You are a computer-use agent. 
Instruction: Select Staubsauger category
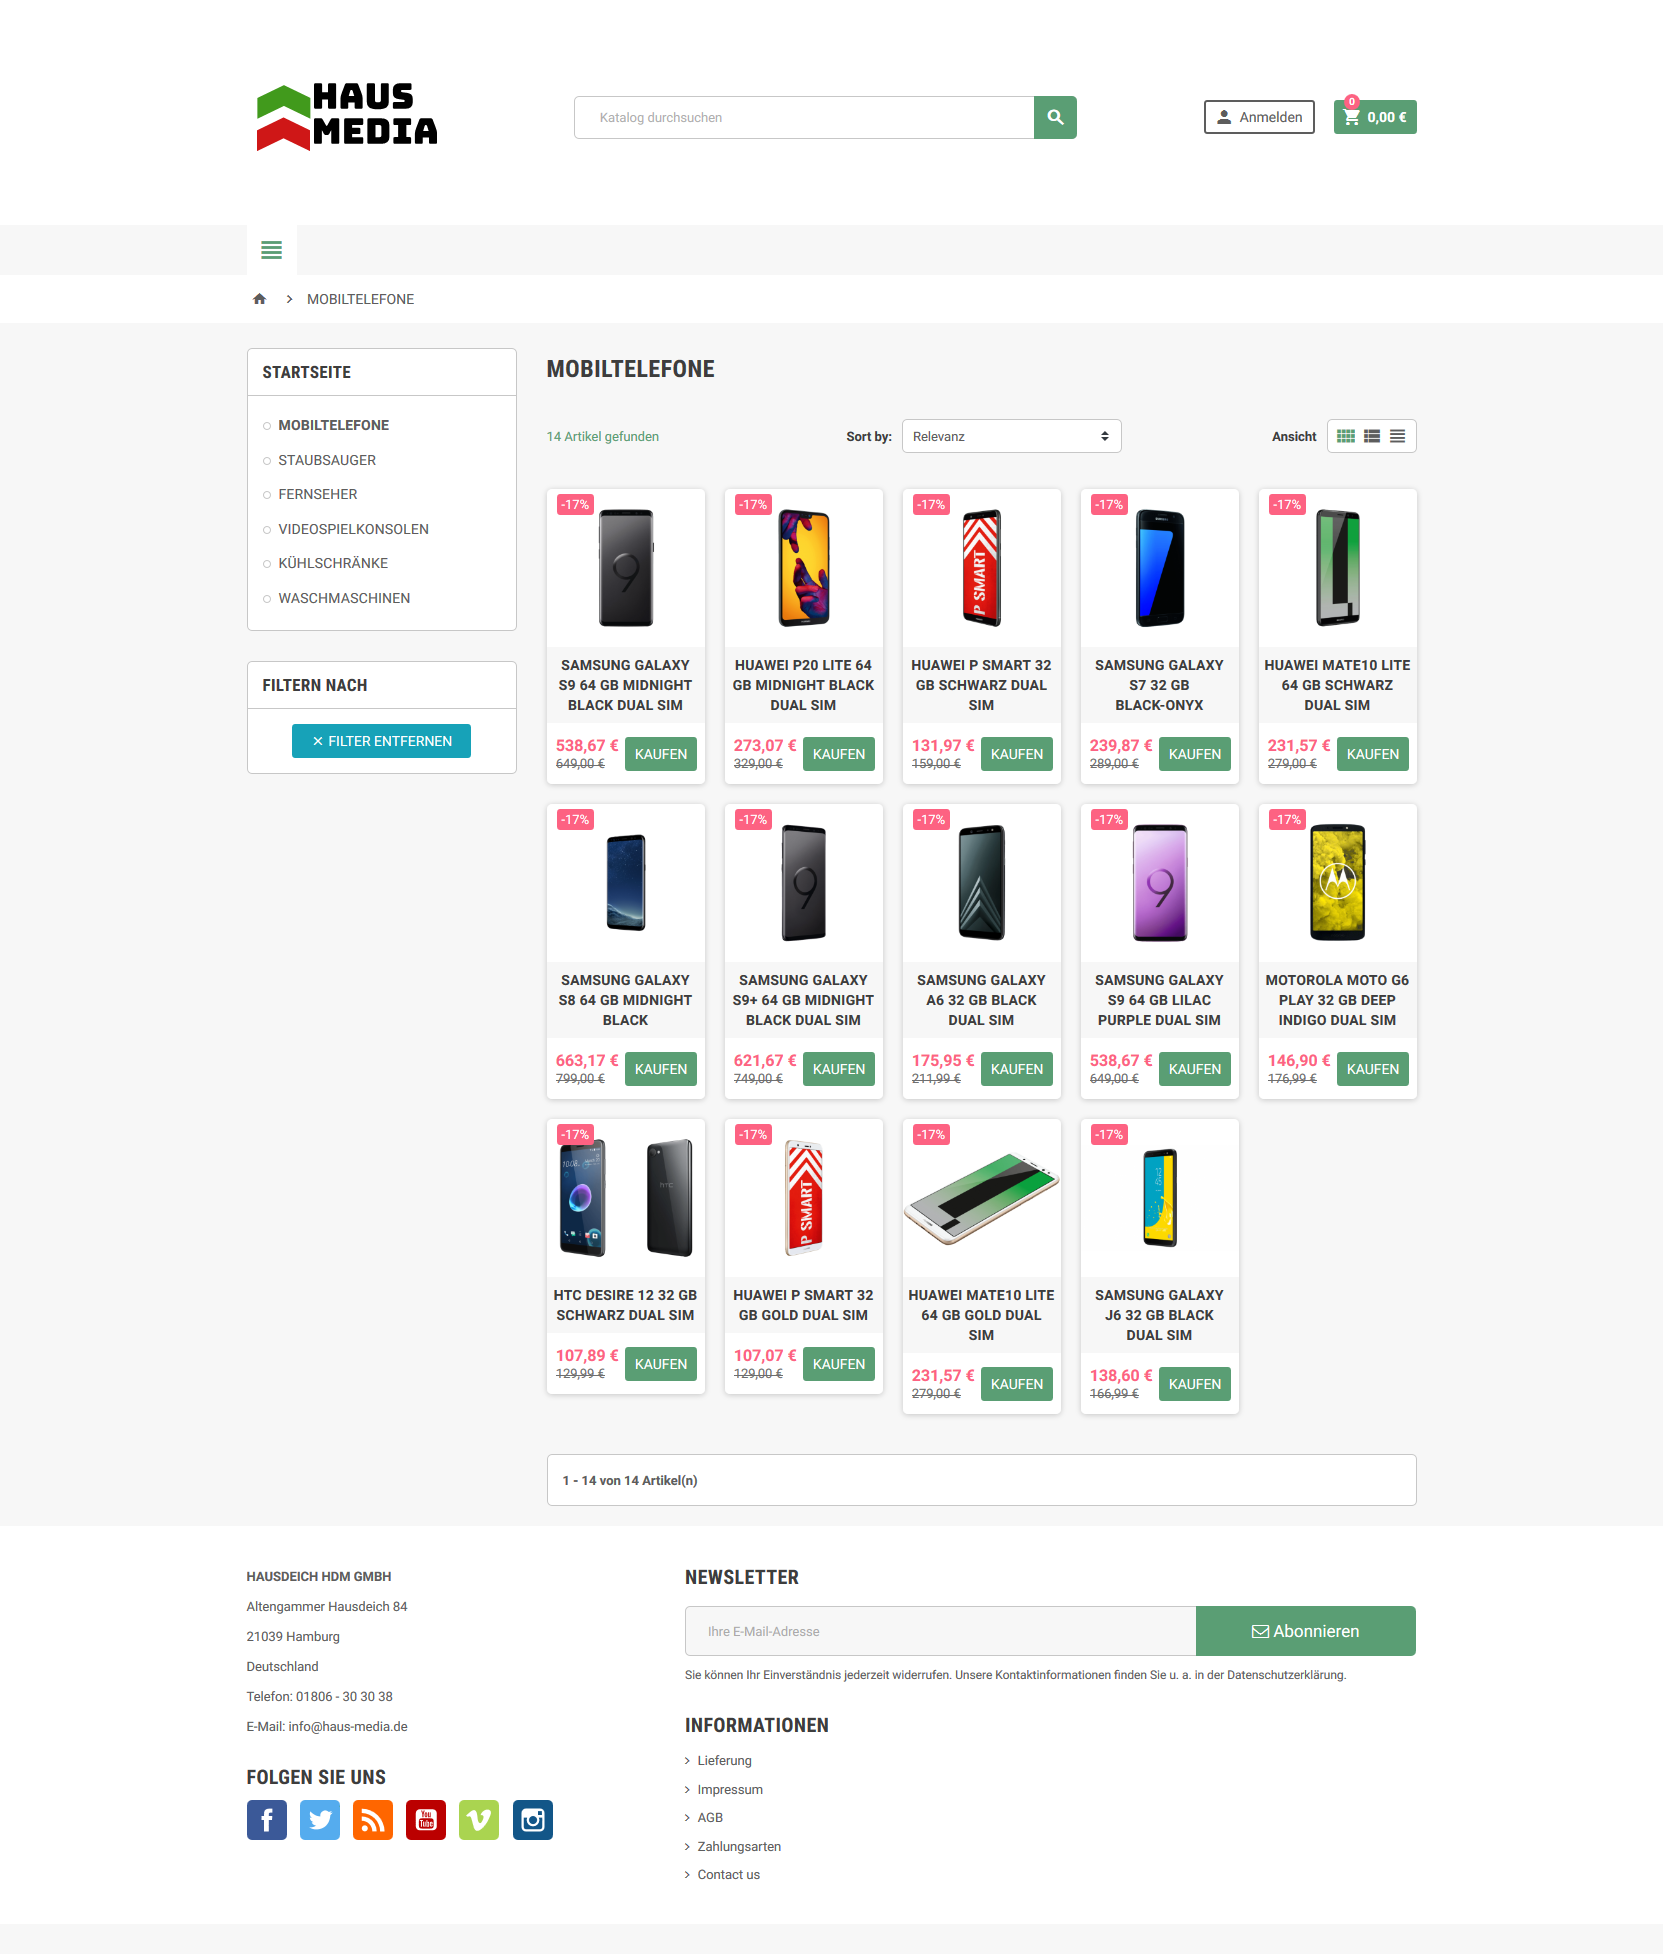coord(327,460)
